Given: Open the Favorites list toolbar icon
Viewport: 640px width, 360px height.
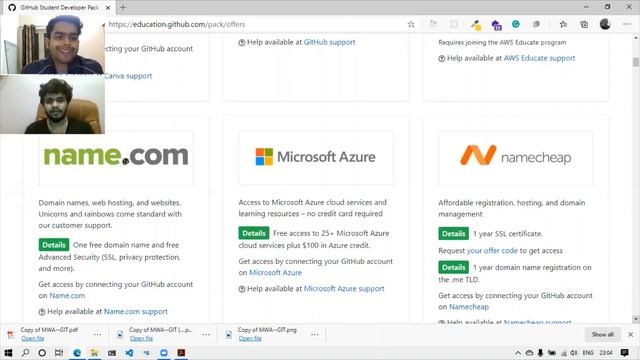Looking at the screenshot, I should [563, 24].
